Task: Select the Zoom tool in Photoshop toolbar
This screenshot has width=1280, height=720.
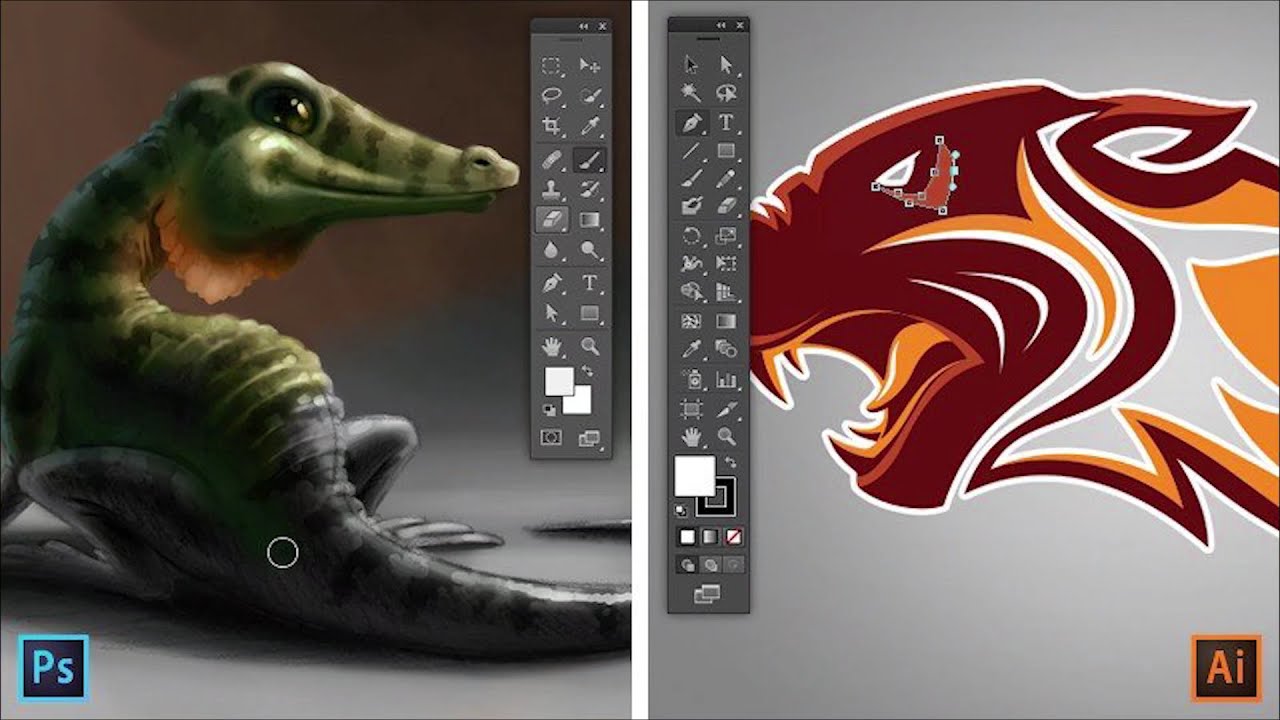Action: [590, 346]
